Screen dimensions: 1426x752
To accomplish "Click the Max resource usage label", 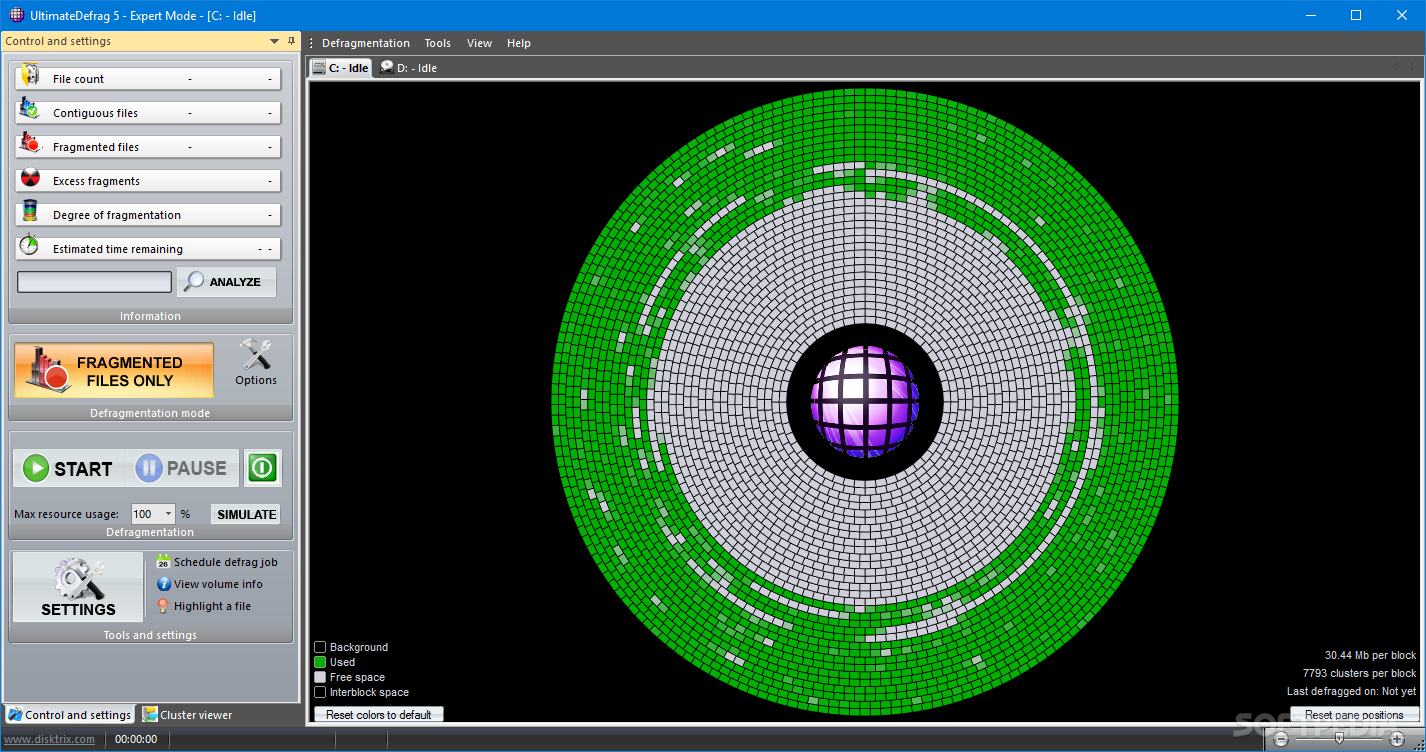I will pos(66,514).
